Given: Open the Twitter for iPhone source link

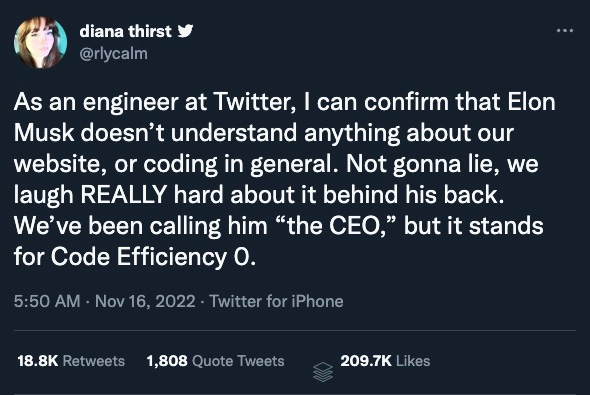Looking at the screenshot, I should (276, 301).
